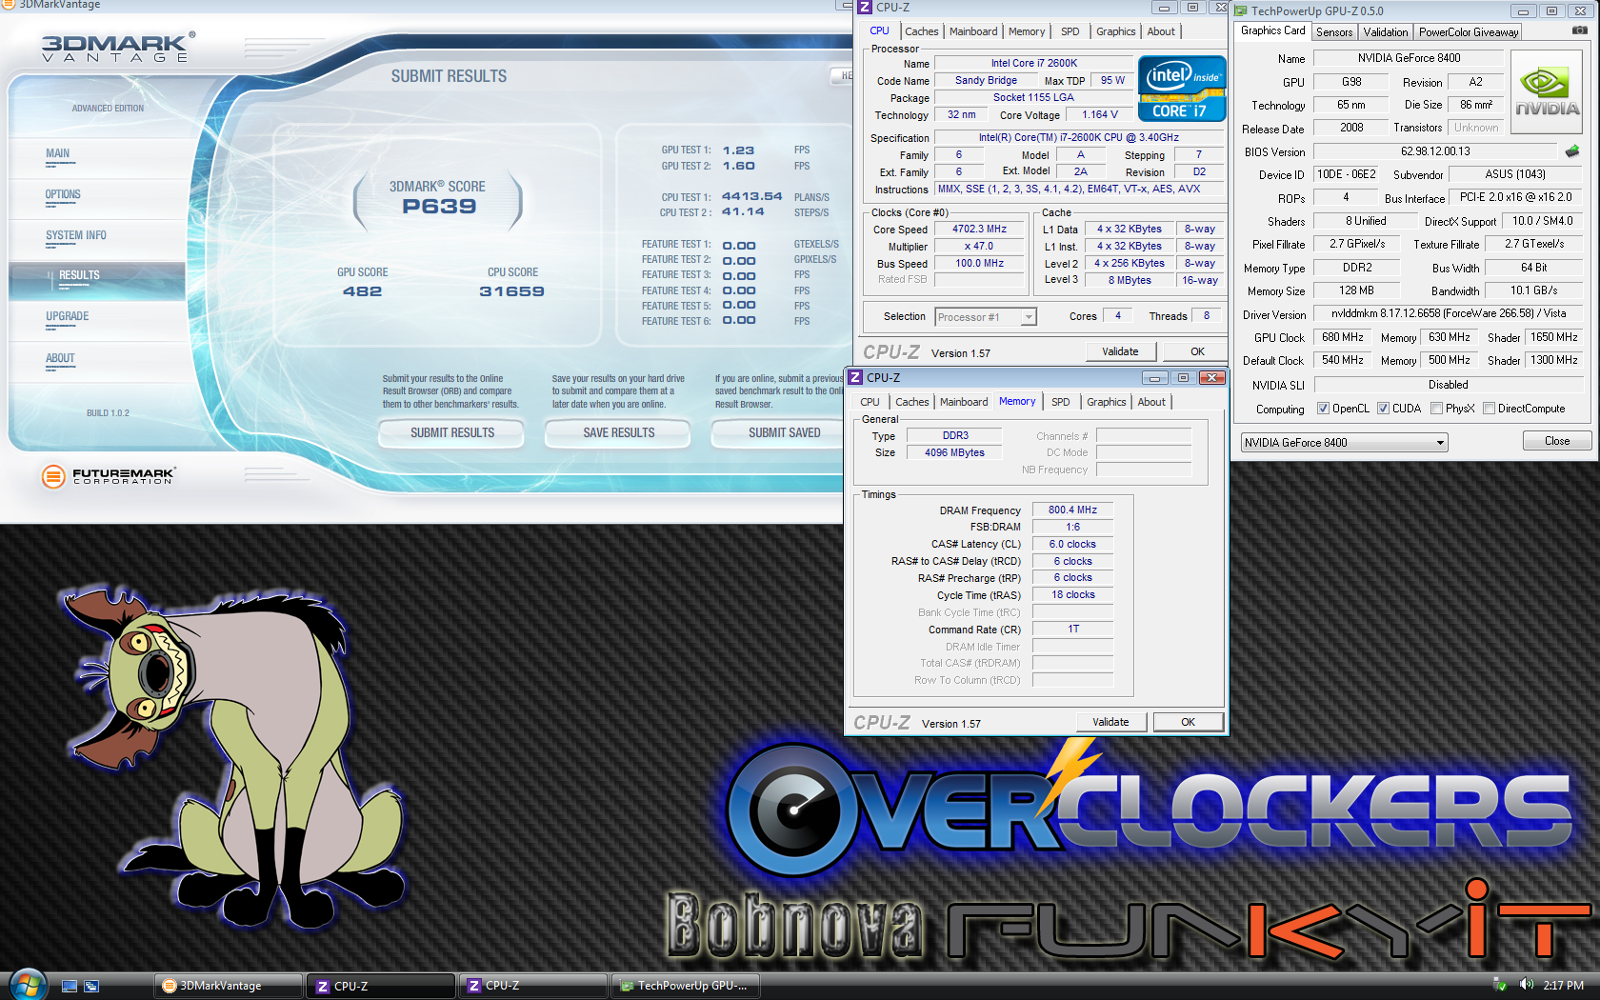This screenshot has width=1600, height=1000.
Task: Toggle the DirectCompute checkbox in GPU-Z
Action: click(1489, 408)
